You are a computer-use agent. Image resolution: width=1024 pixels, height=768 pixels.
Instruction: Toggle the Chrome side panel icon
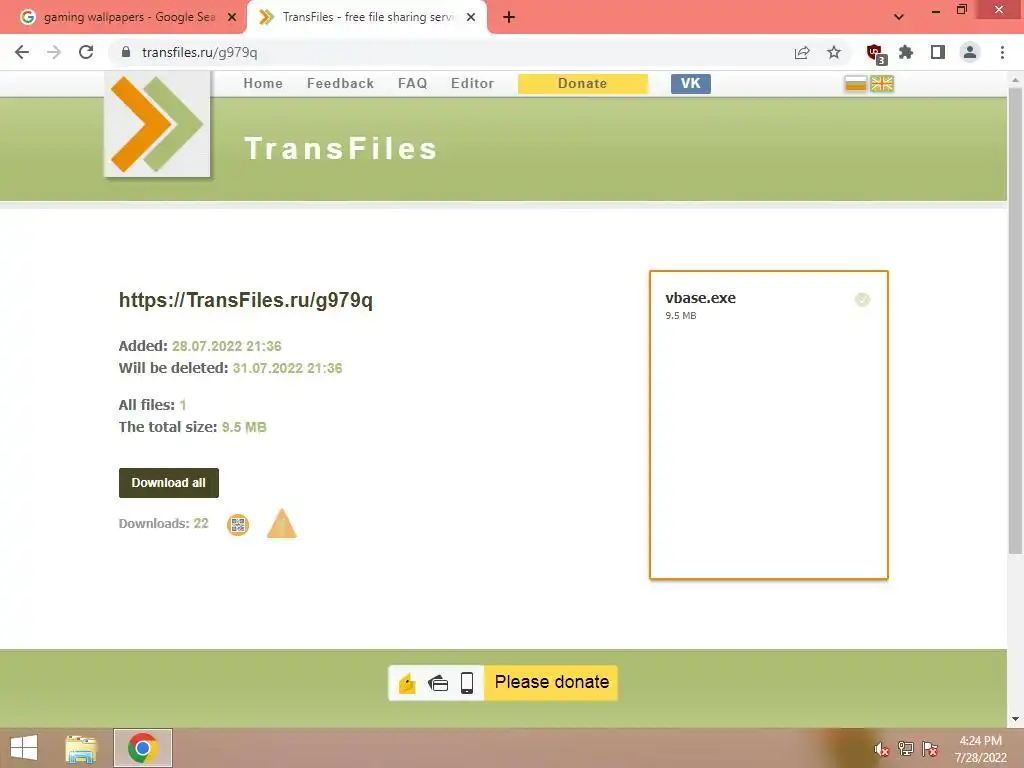[938, 52]
